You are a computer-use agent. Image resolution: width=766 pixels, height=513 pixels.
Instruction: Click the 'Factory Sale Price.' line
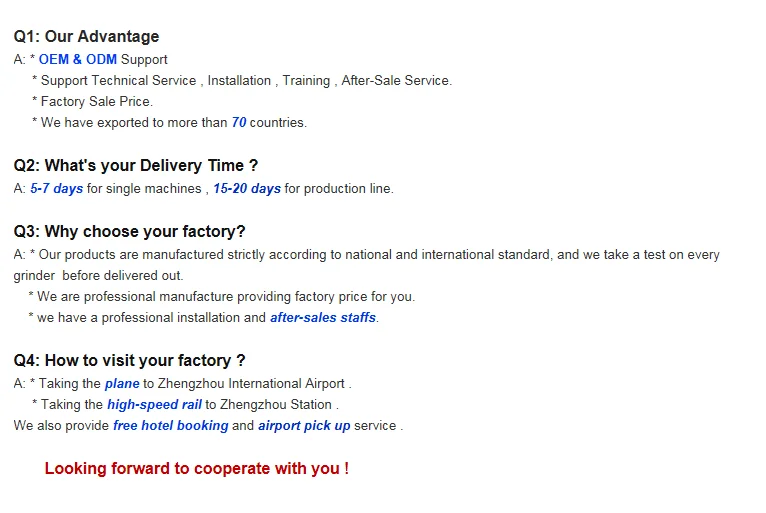point(92,102)
